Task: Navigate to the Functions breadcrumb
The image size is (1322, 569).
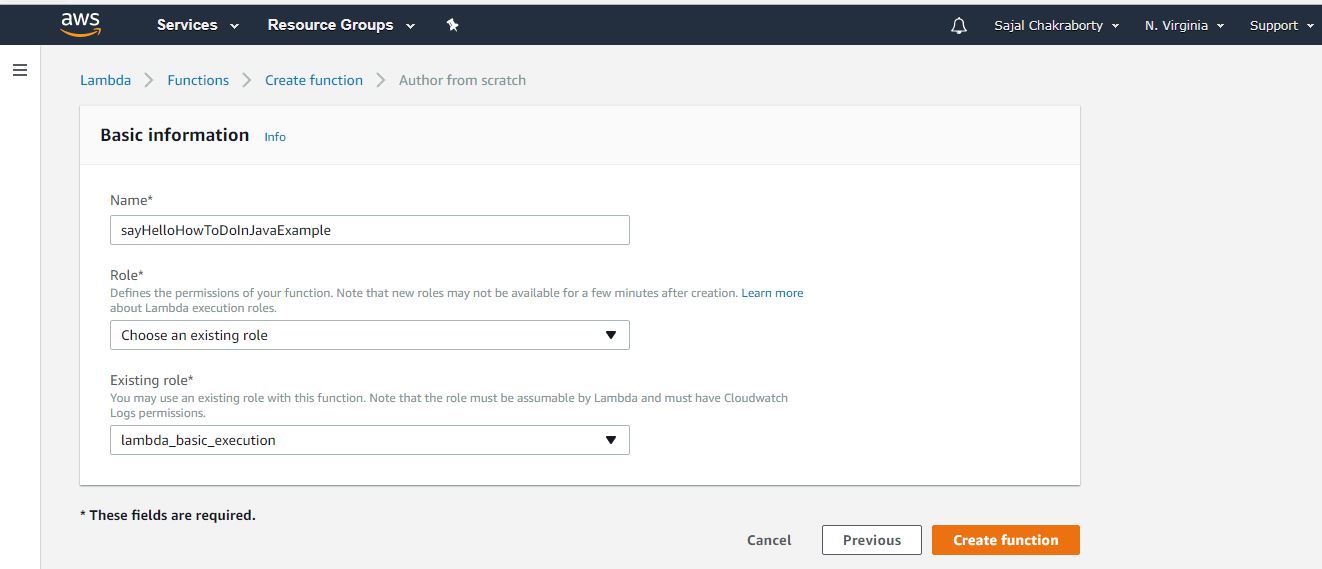Action: click(198, 80)
